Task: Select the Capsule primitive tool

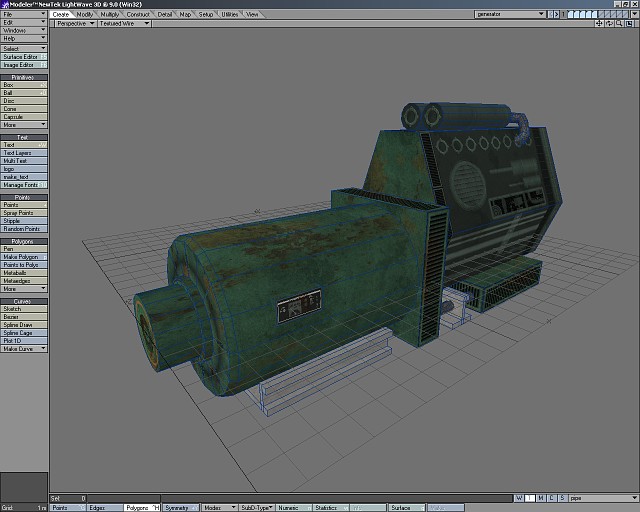Action: (24, 117)
